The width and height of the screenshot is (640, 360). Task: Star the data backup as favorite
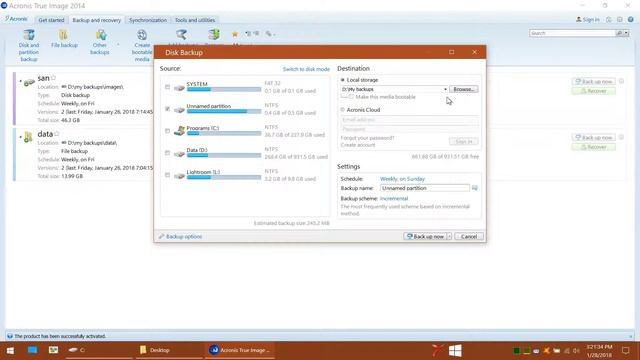pos(57,133)
